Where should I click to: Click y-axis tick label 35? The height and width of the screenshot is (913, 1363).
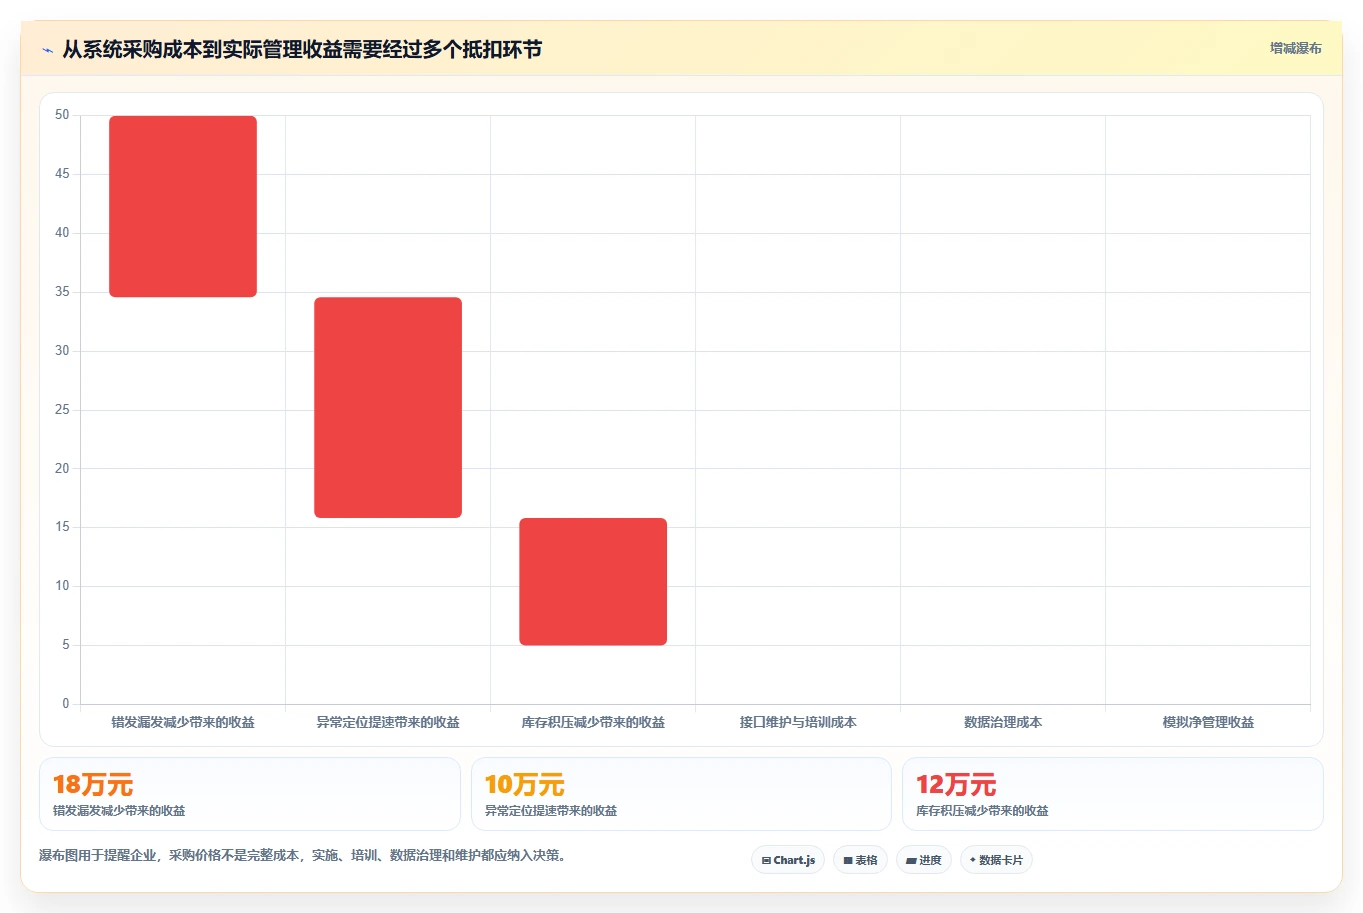[x=62, y=292]
